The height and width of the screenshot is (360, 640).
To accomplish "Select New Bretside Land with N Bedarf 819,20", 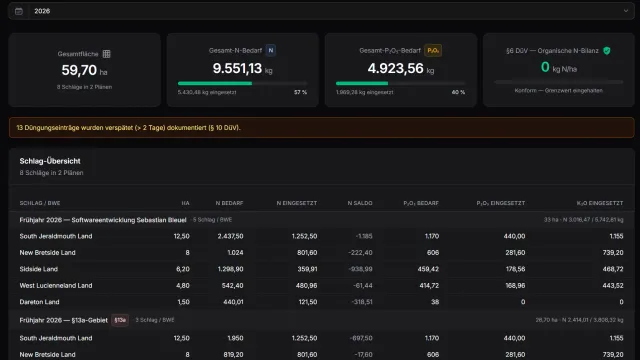I will (x=321, y=354).
